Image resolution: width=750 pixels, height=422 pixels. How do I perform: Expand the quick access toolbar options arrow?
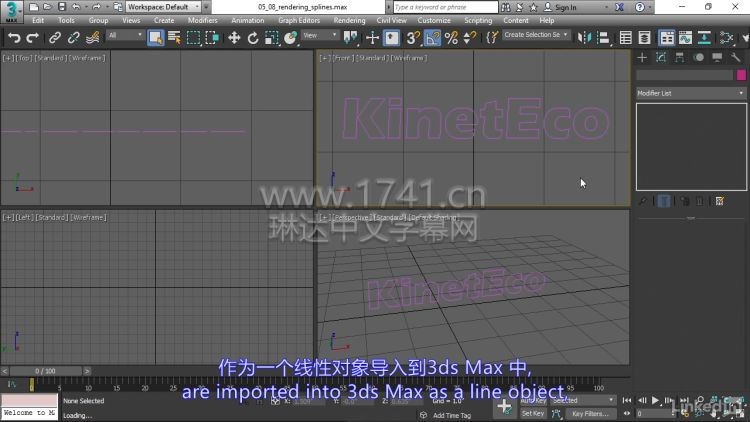(x=206, y=7)
